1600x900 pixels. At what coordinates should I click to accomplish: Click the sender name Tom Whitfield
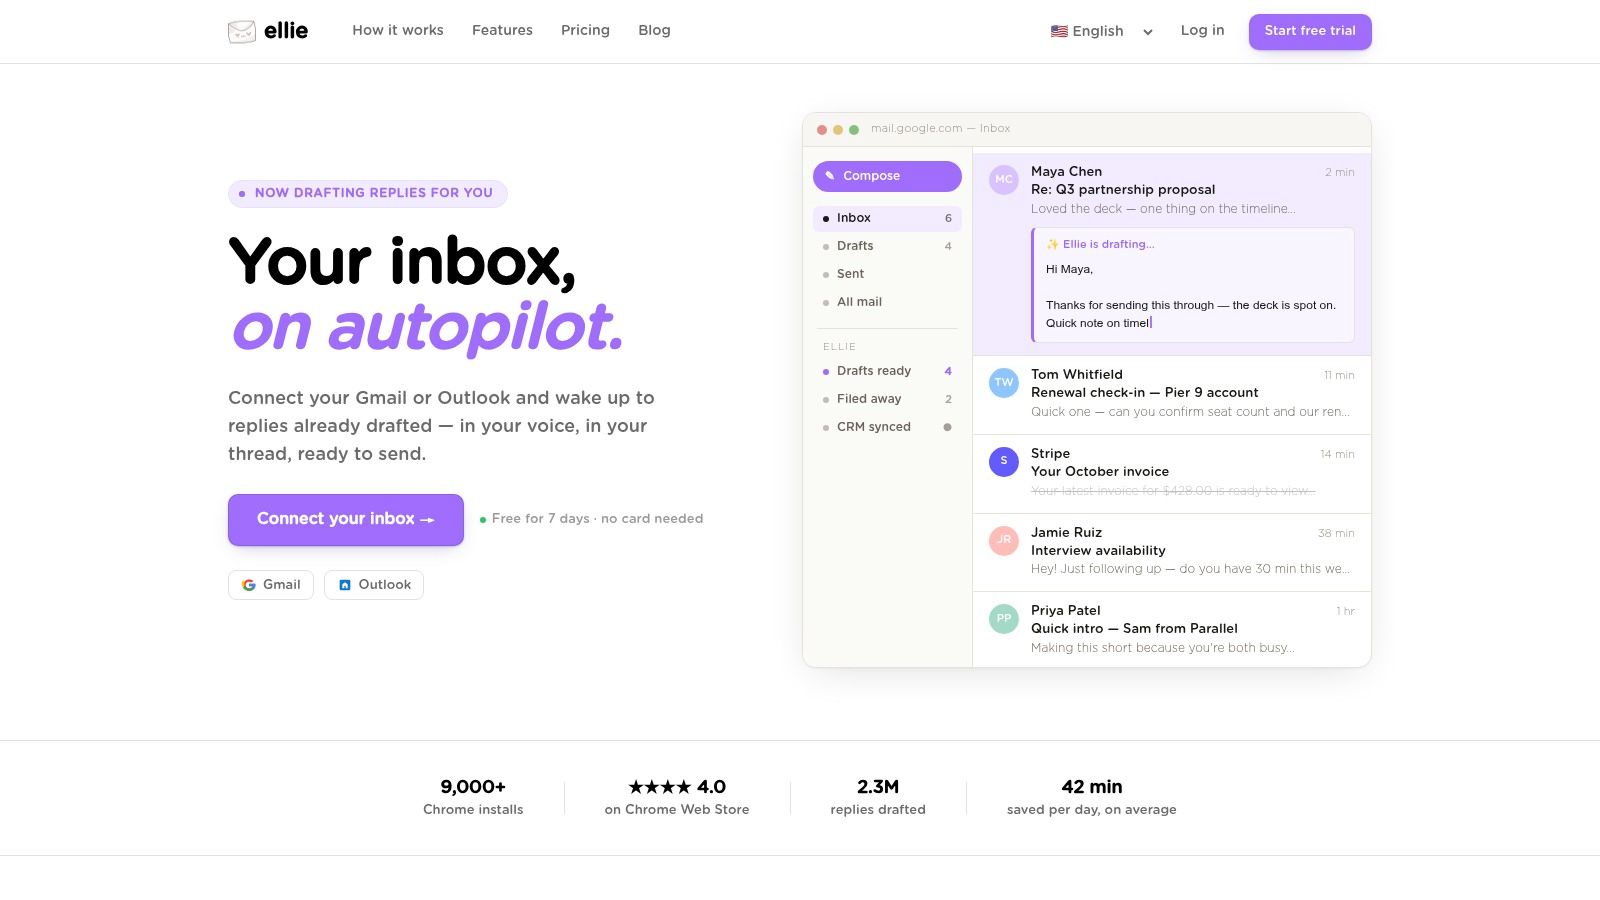(x=1077, y=375)
